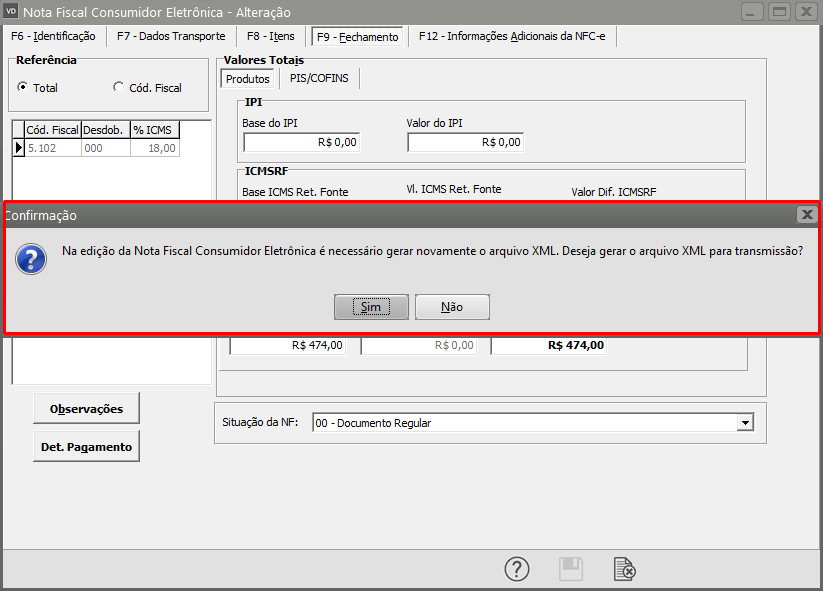This screenshot has height=591, width=823.
Task: Click the VD application icon in title bar
Action: tap(12, 12)
